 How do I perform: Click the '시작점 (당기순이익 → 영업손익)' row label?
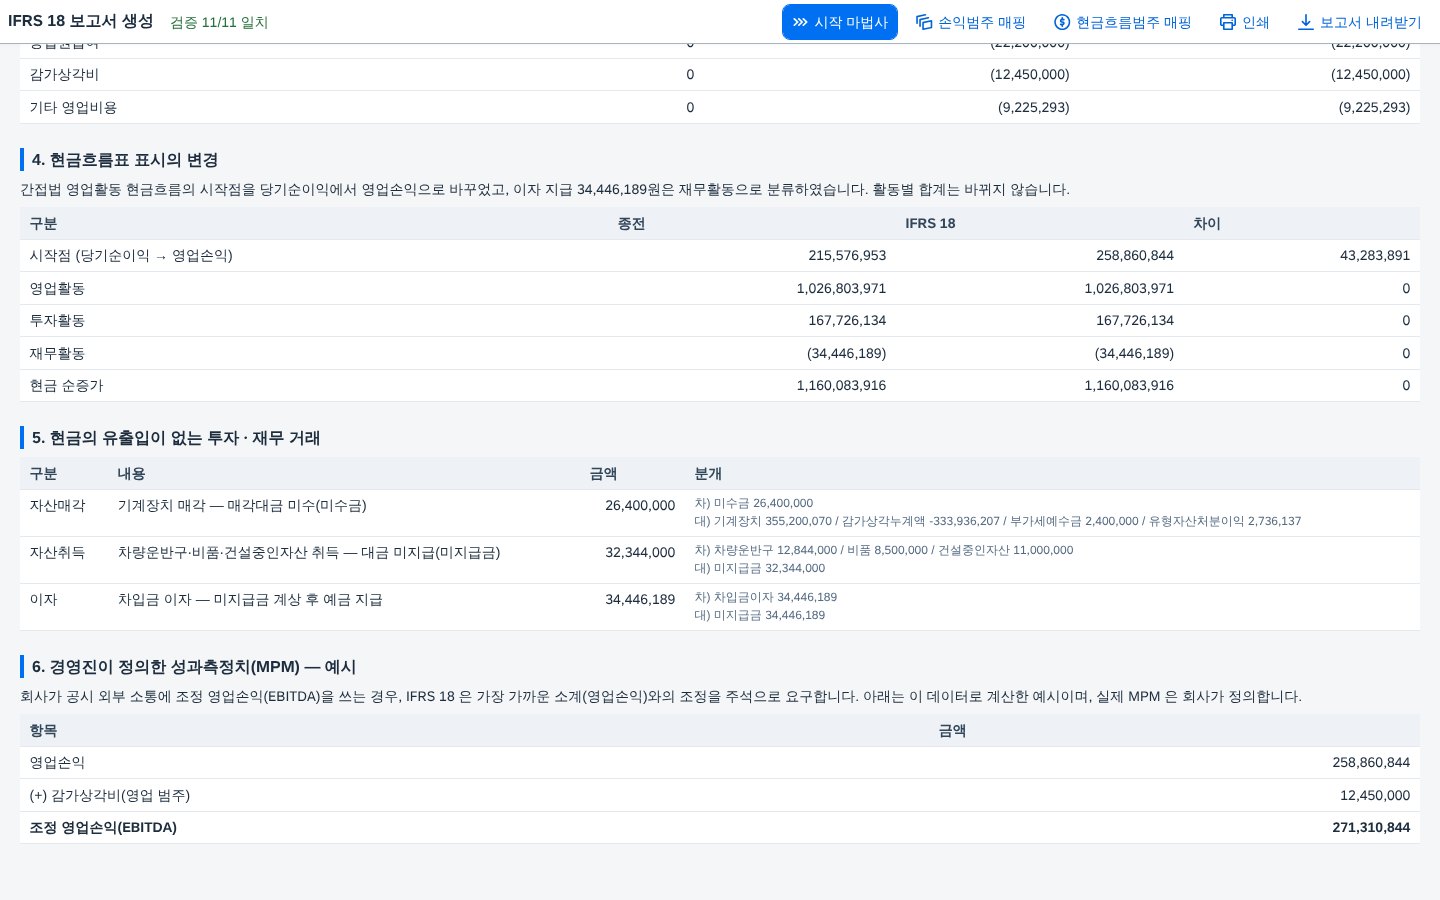pyautogui.click(x=131, y=256)
